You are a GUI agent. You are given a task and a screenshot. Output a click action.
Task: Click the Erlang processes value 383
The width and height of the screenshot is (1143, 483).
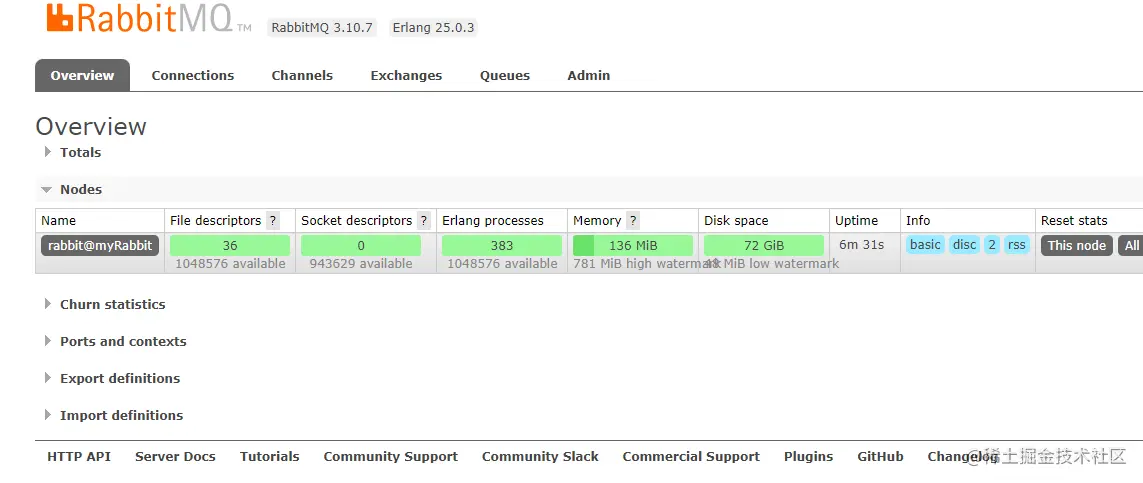(x=502, y=246)
